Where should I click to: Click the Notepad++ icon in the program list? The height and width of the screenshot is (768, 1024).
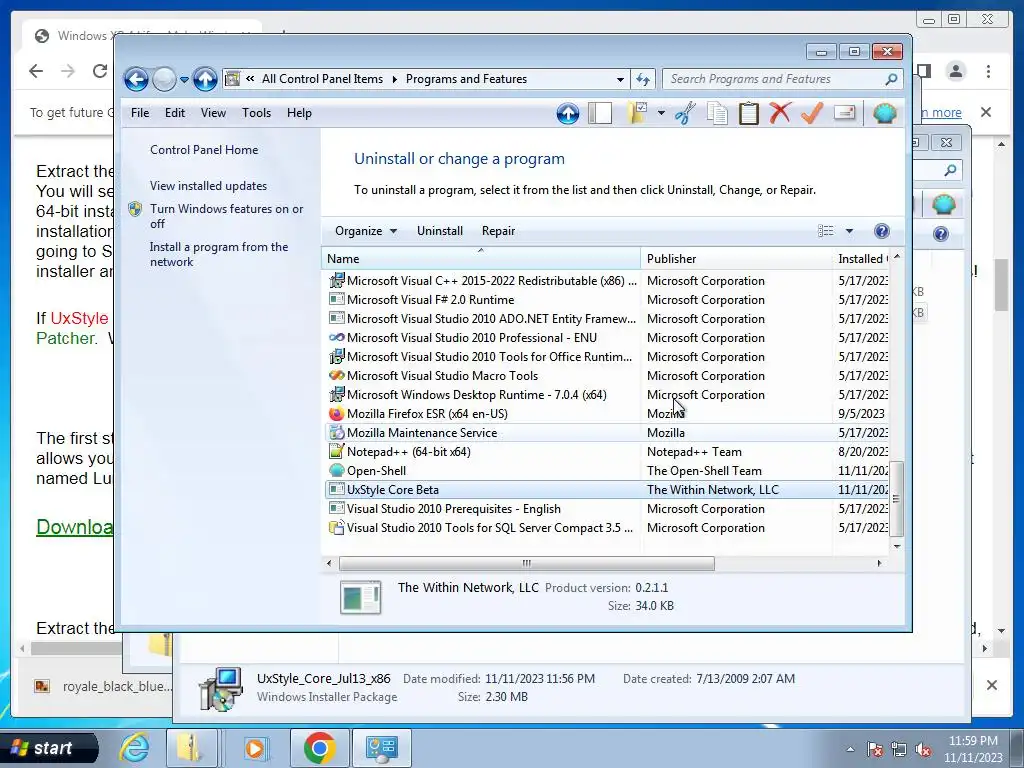click(x=336, y=451)
